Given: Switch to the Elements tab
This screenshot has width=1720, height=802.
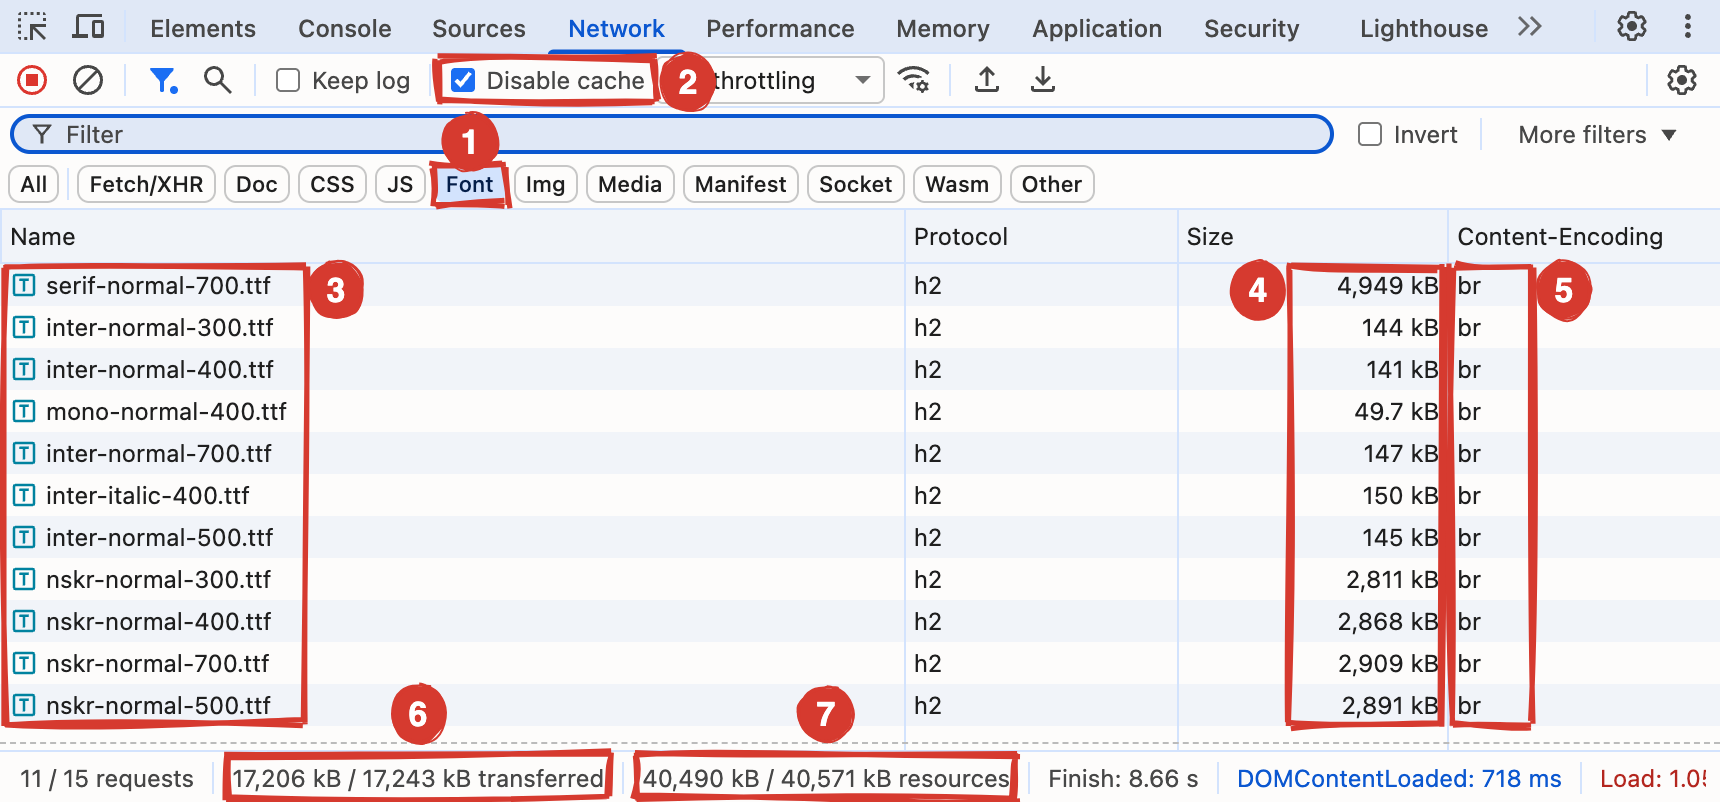Looking at the screenshot, I should coord(203,29).
